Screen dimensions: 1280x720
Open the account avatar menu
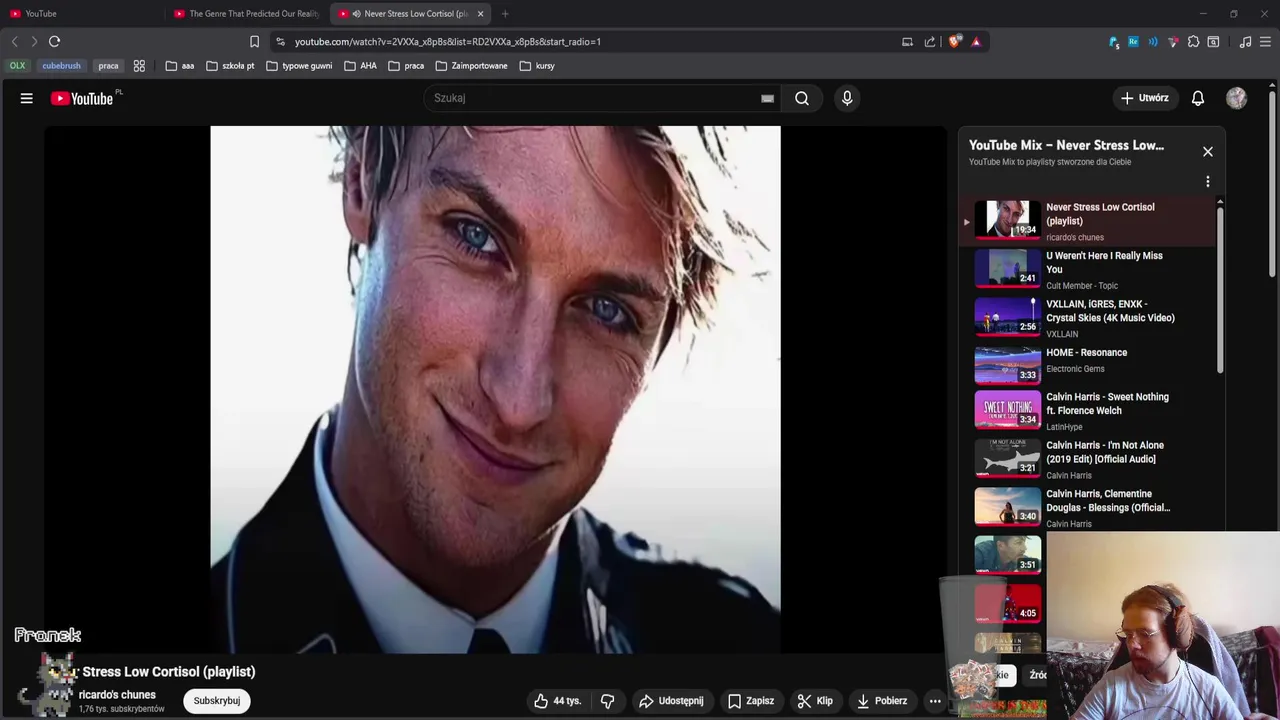[1237, 98]
